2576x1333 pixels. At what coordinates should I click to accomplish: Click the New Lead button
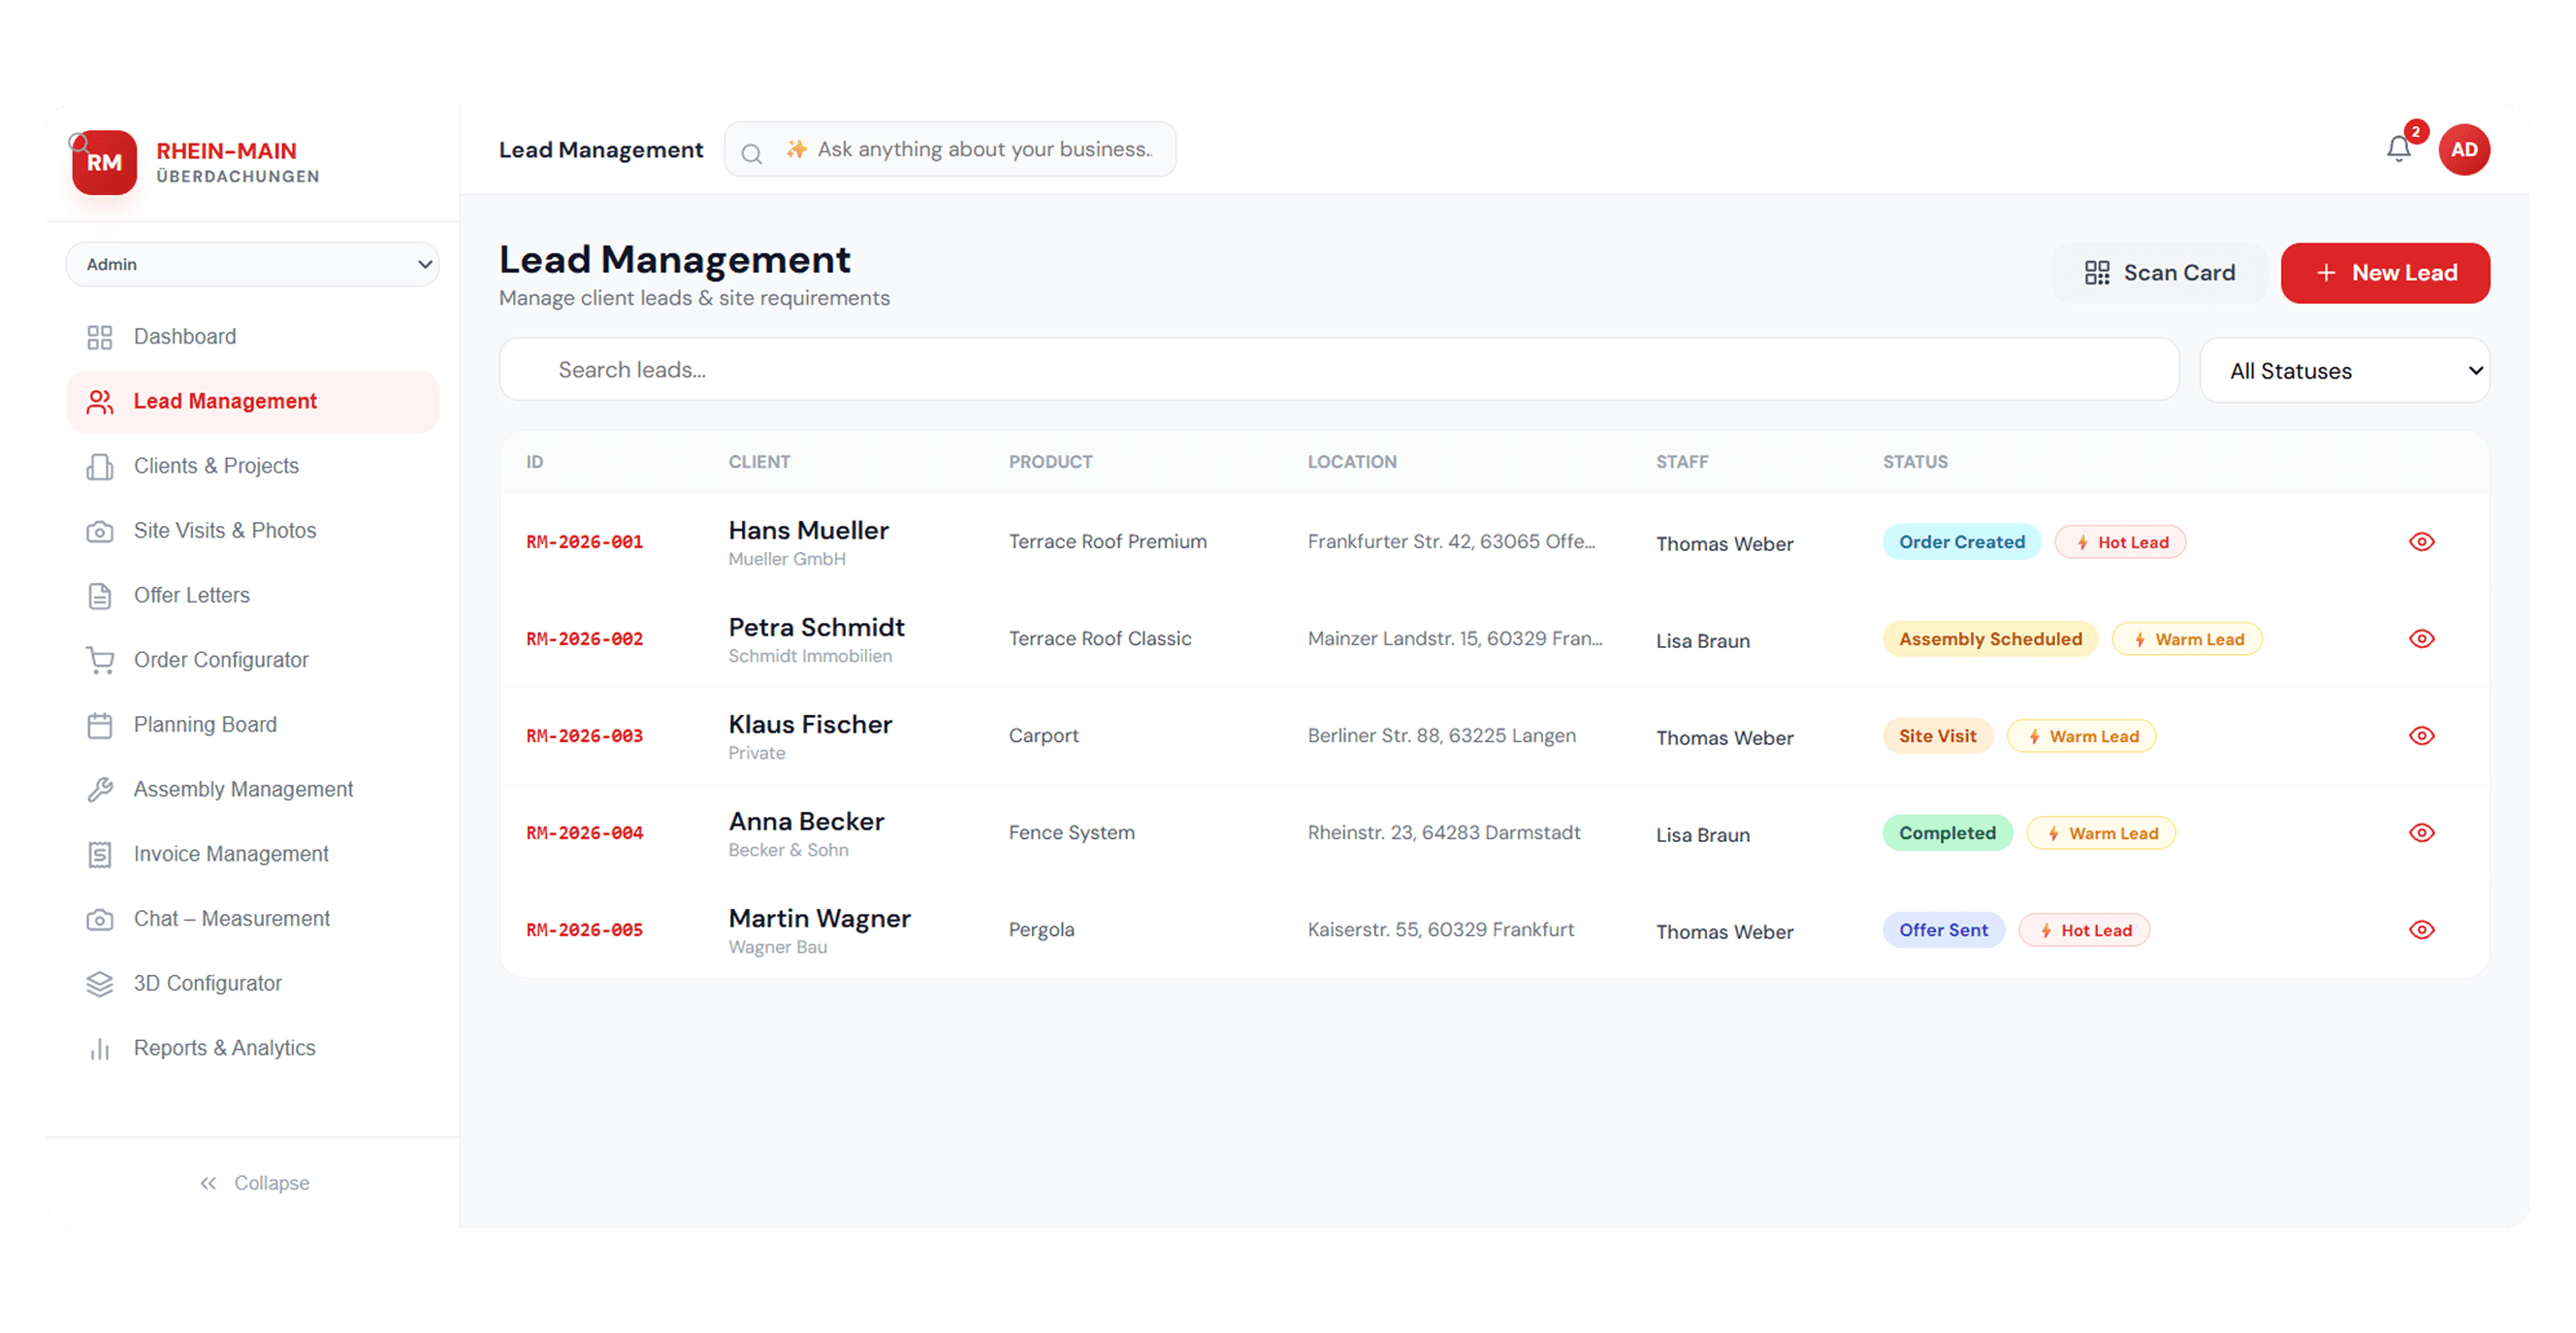coord(2385,273)
